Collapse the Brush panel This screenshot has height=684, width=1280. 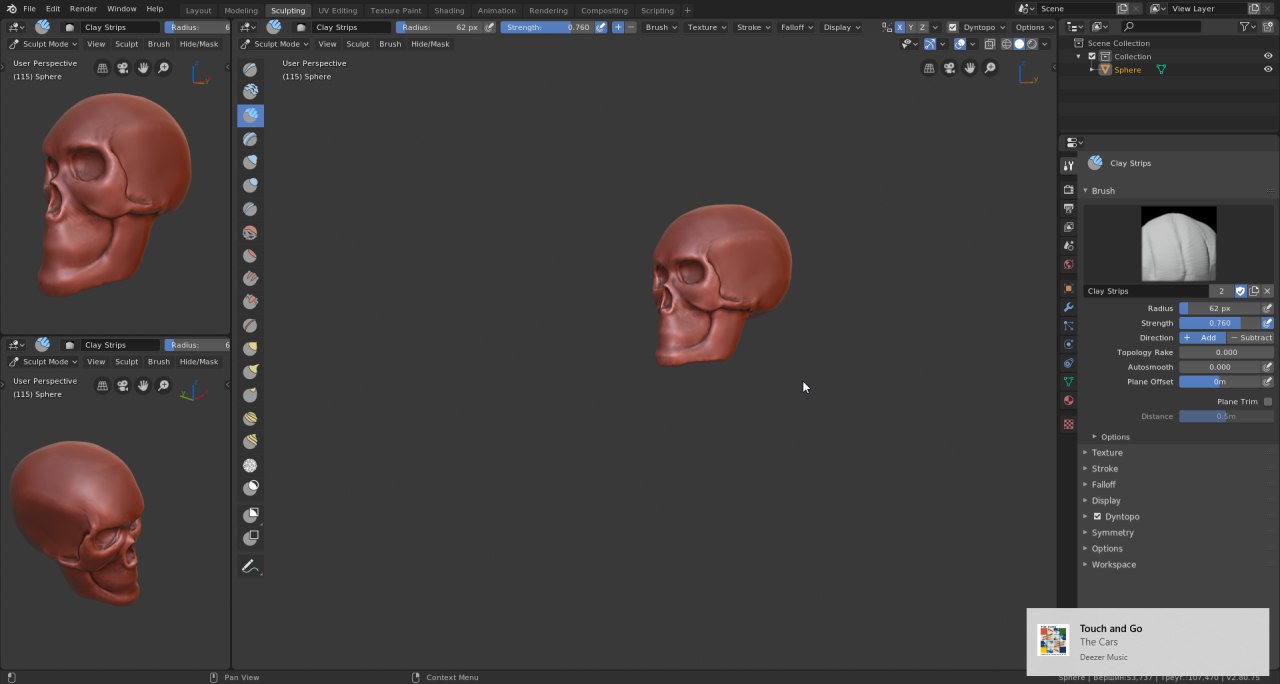[1102, 190]
